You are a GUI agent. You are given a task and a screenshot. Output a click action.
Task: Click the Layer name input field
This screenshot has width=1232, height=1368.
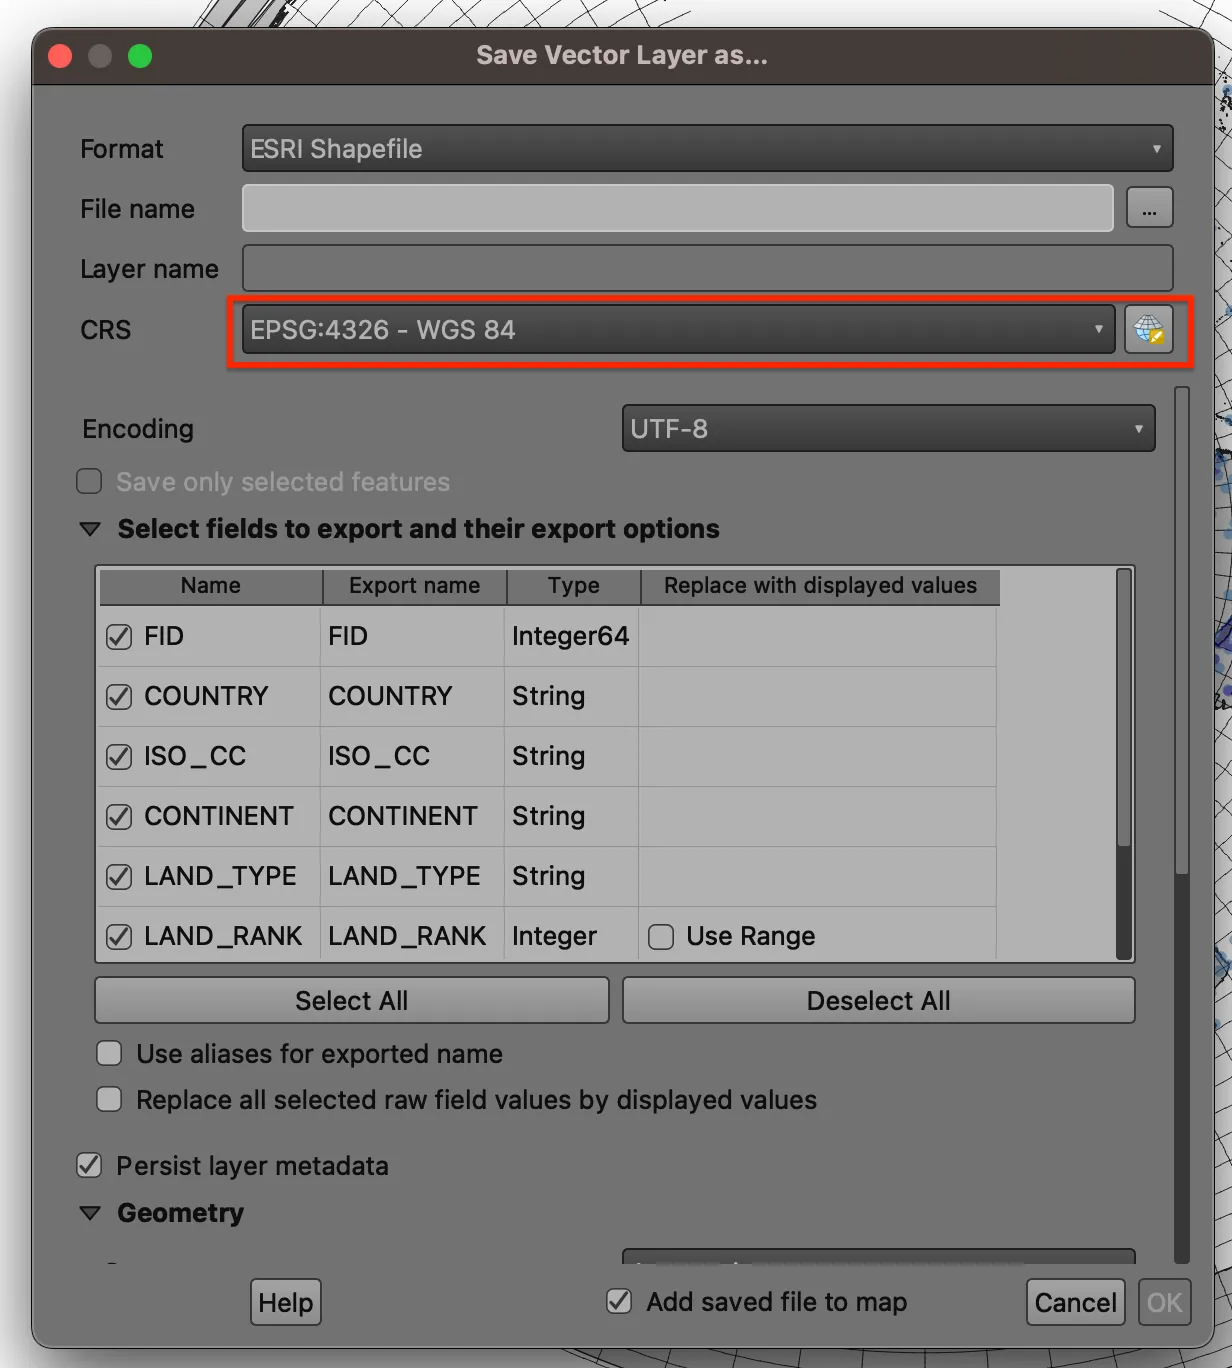(x=700, y=268)
